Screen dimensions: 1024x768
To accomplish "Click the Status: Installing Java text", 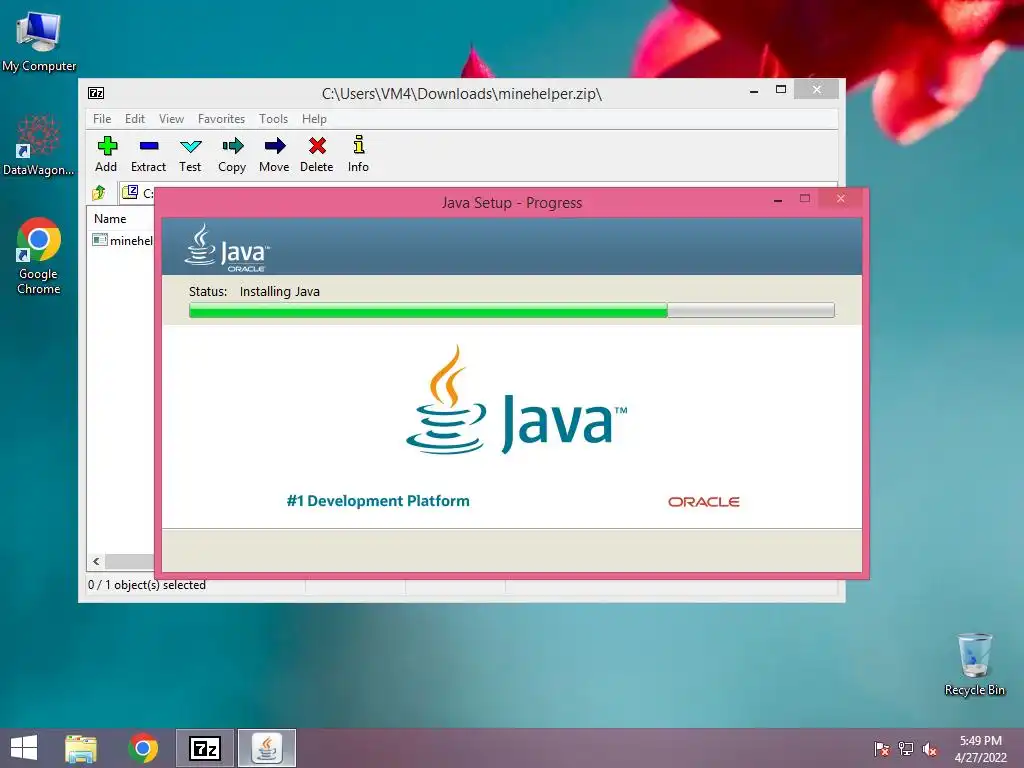I will point(254,291).
